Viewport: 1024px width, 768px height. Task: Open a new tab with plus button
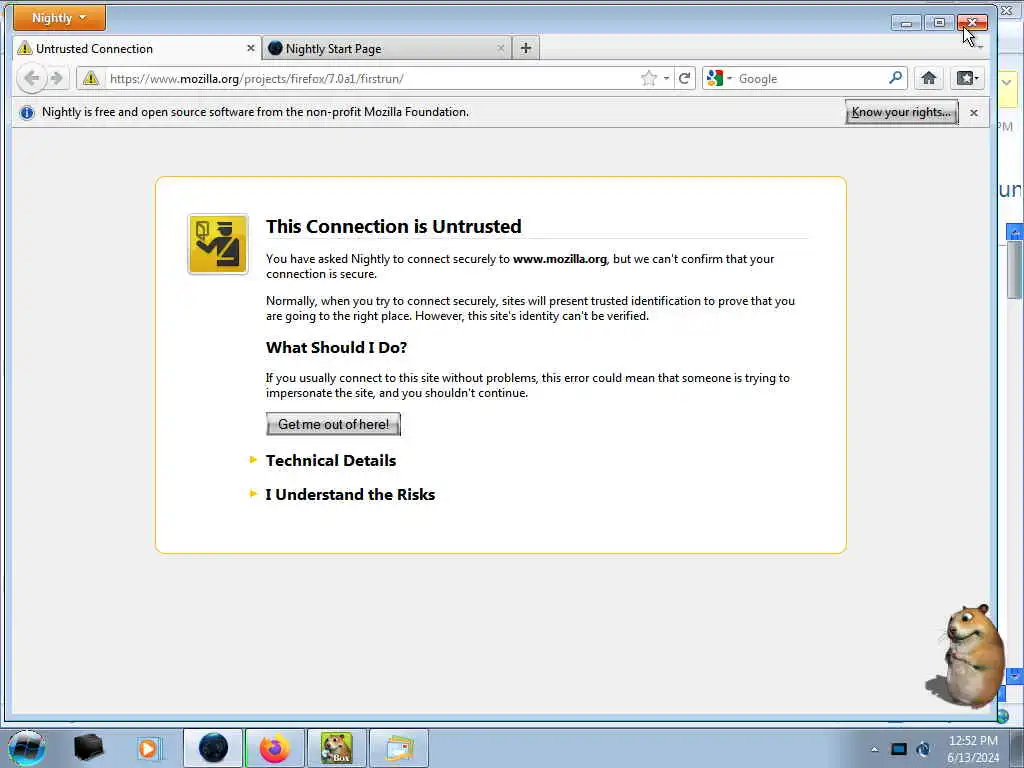(526, 48)
